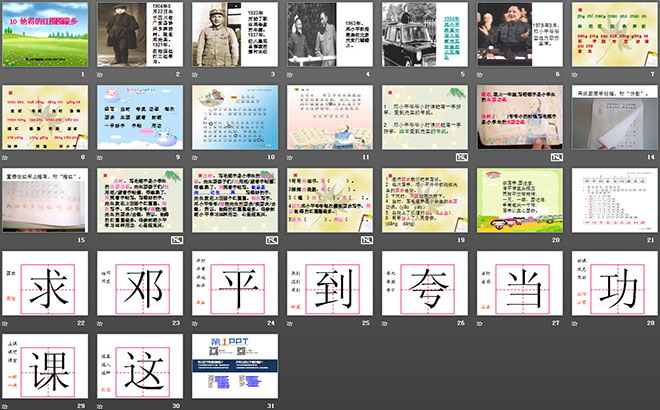The height and width of the screenshot is (410, 660).
Task: Click the animation star icon under slide 8
Action: pos(5,157)
